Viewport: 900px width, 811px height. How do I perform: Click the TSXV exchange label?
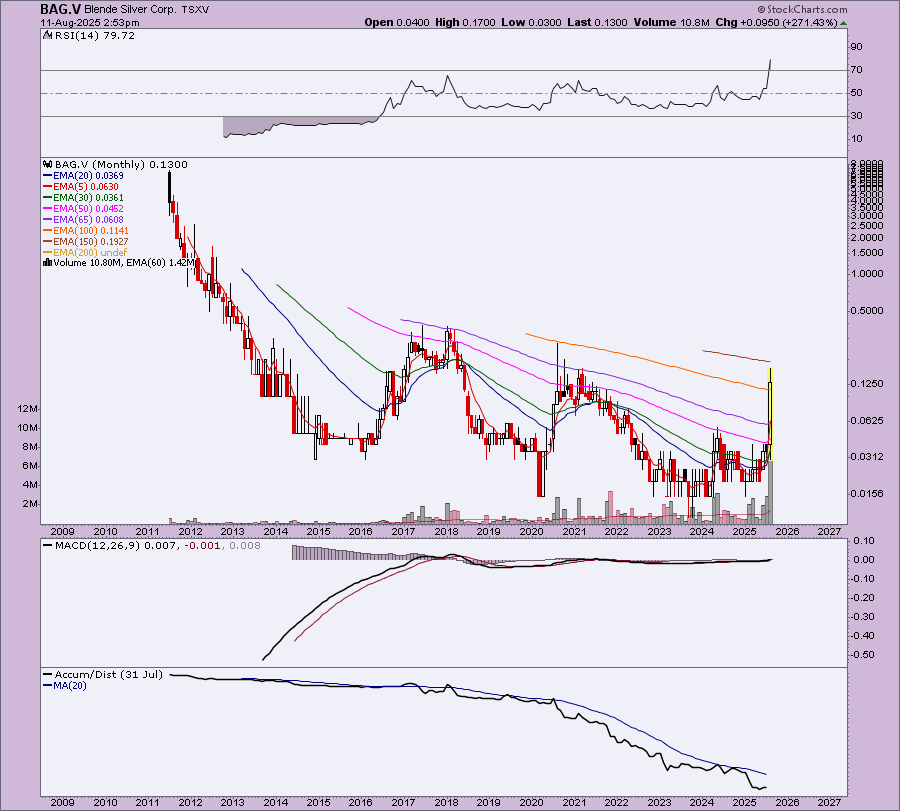point(195,10)
